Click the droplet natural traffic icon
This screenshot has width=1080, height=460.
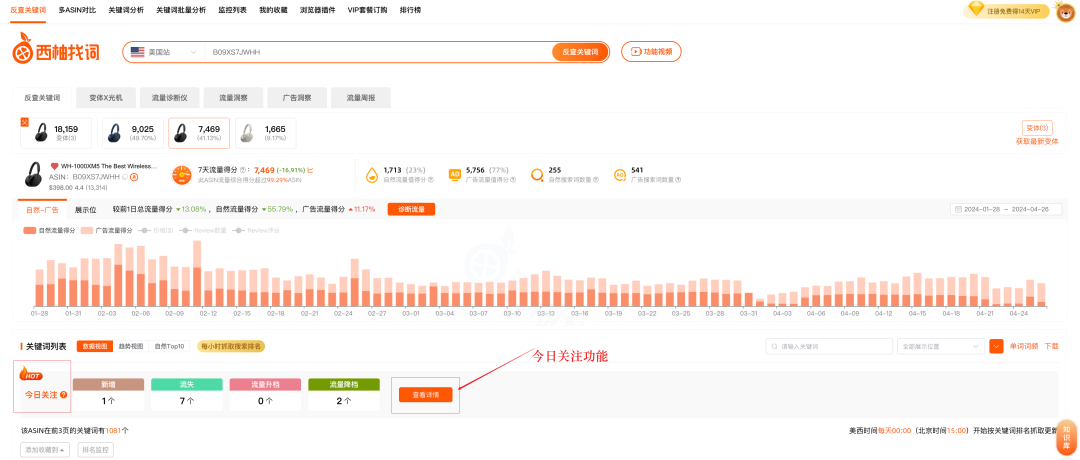pyautogui.click(x=372, y=175)
